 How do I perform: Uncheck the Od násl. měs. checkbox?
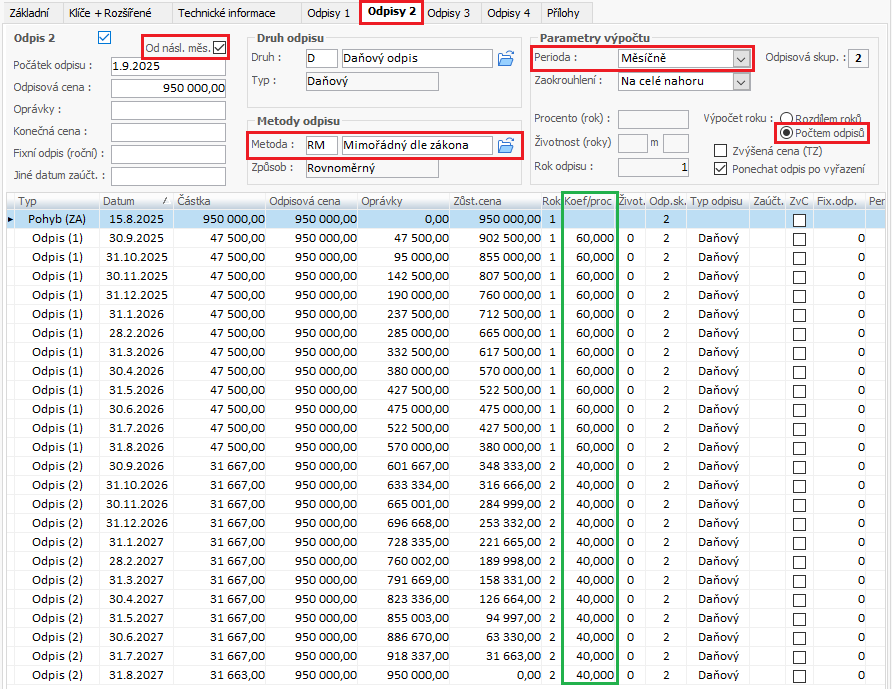click(x=219, y=48)
